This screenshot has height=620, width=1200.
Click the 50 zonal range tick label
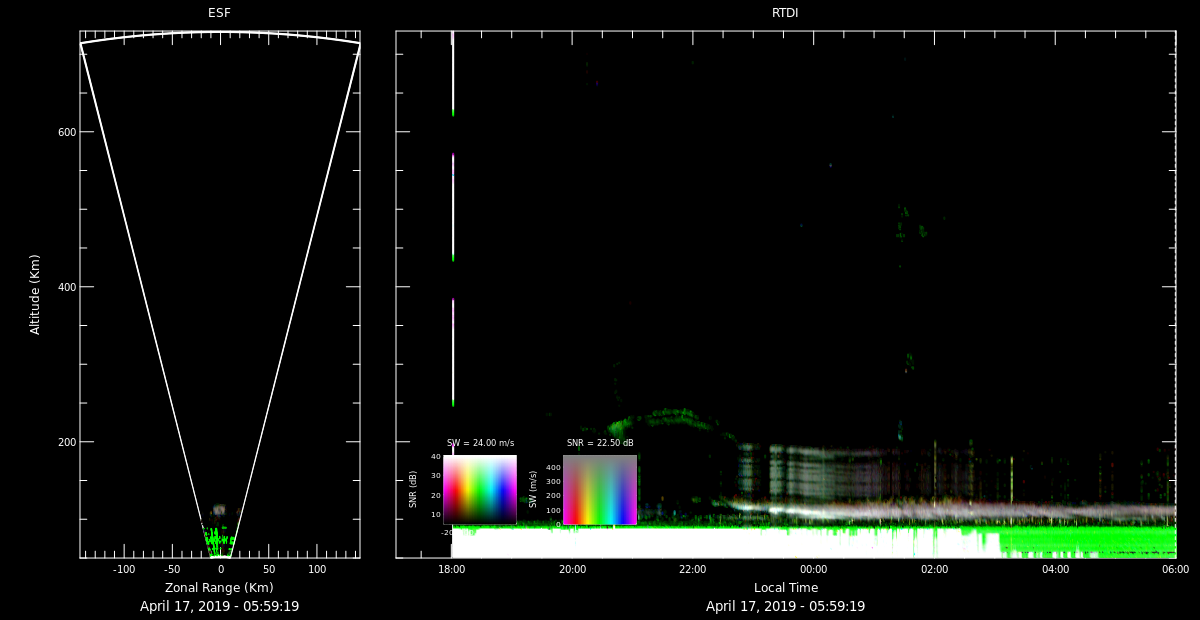point(269,569)
